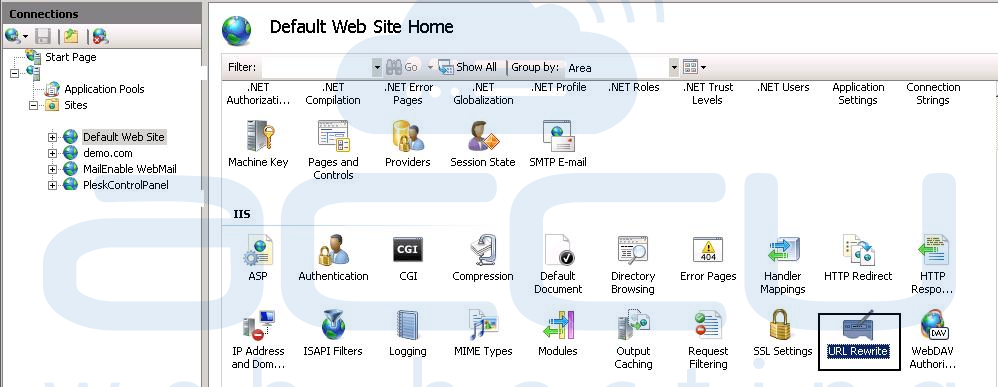Open the Session State feature
The image size is (998, 387).
tap(482, 136)
